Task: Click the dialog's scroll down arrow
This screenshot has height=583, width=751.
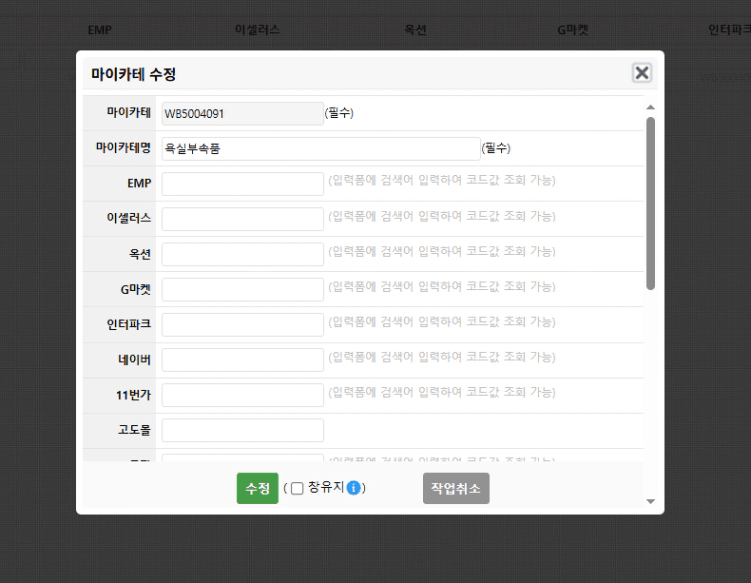Action: click(650, 501)
